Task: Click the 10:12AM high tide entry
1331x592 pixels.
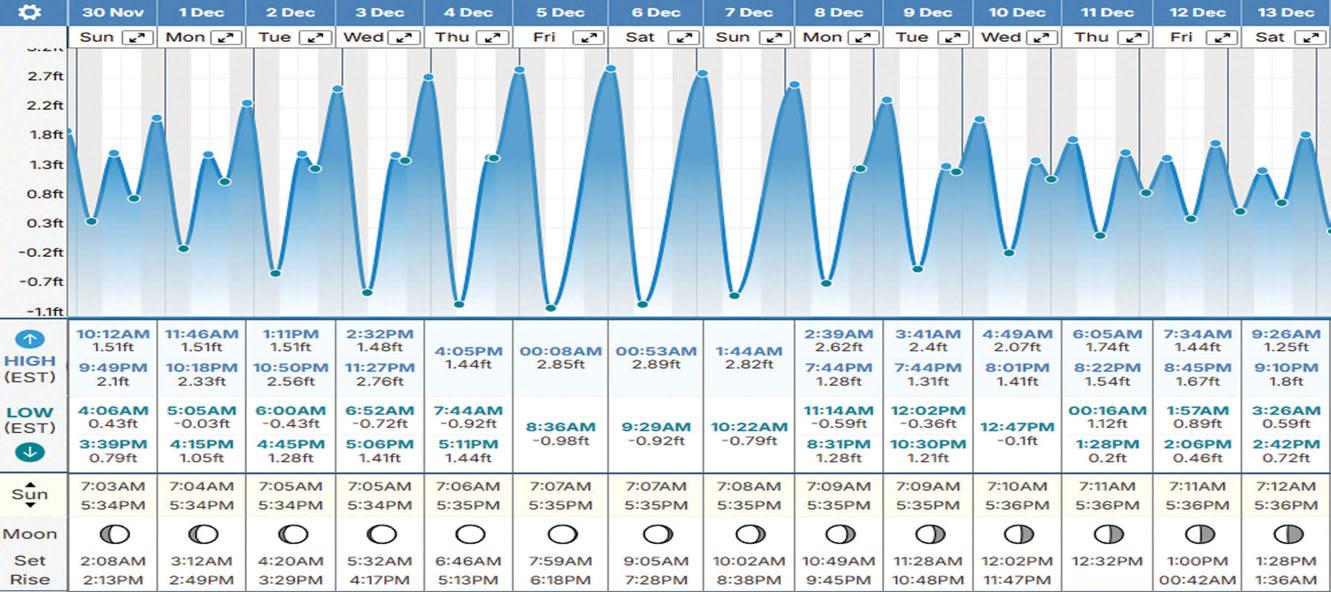Action: click(x=111, y=341)
